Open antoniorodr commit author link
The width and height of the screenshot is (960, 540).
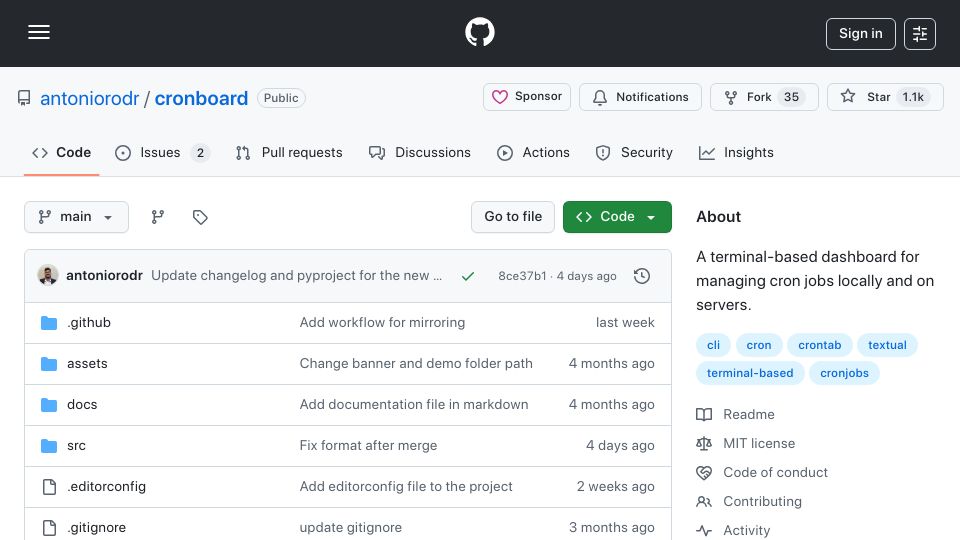104,276
